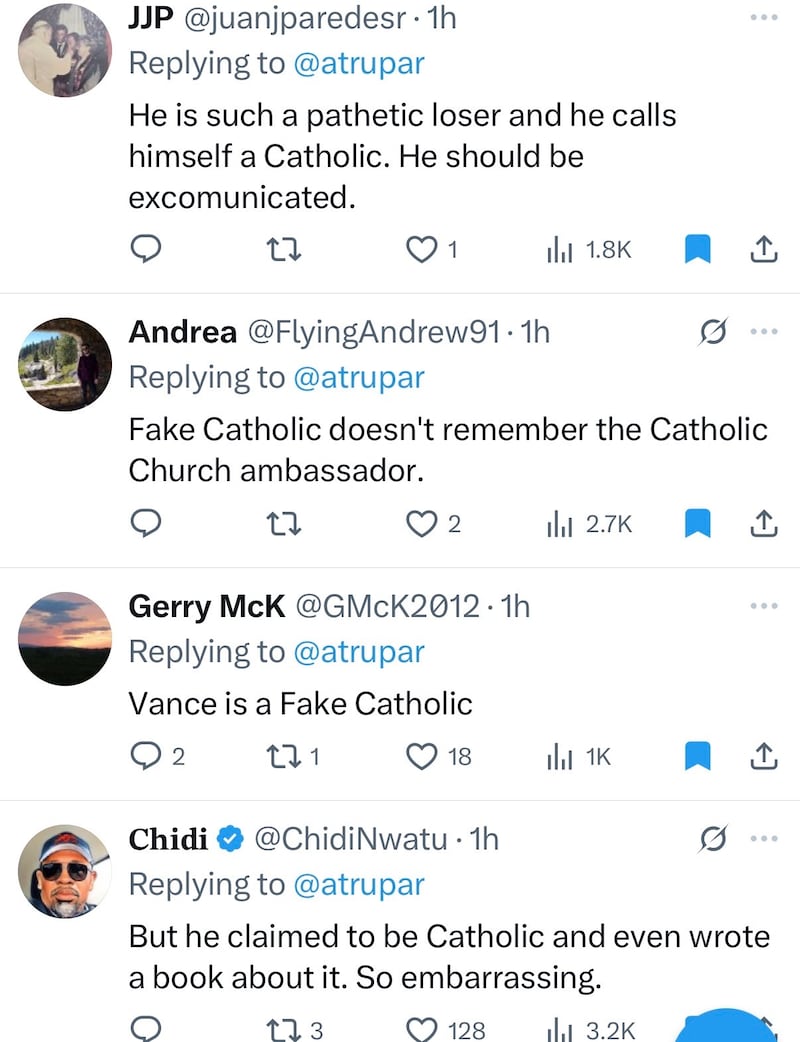This screenshot has width=800, height=1042.
Task: Open reply thread on Gerry McK's tweet
Action: (147, 756)
